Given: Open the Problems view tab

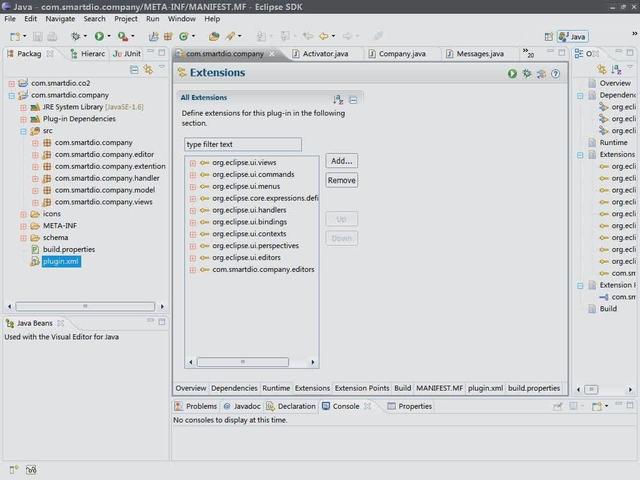Looking at the screenshot, I should coord(196,406).
